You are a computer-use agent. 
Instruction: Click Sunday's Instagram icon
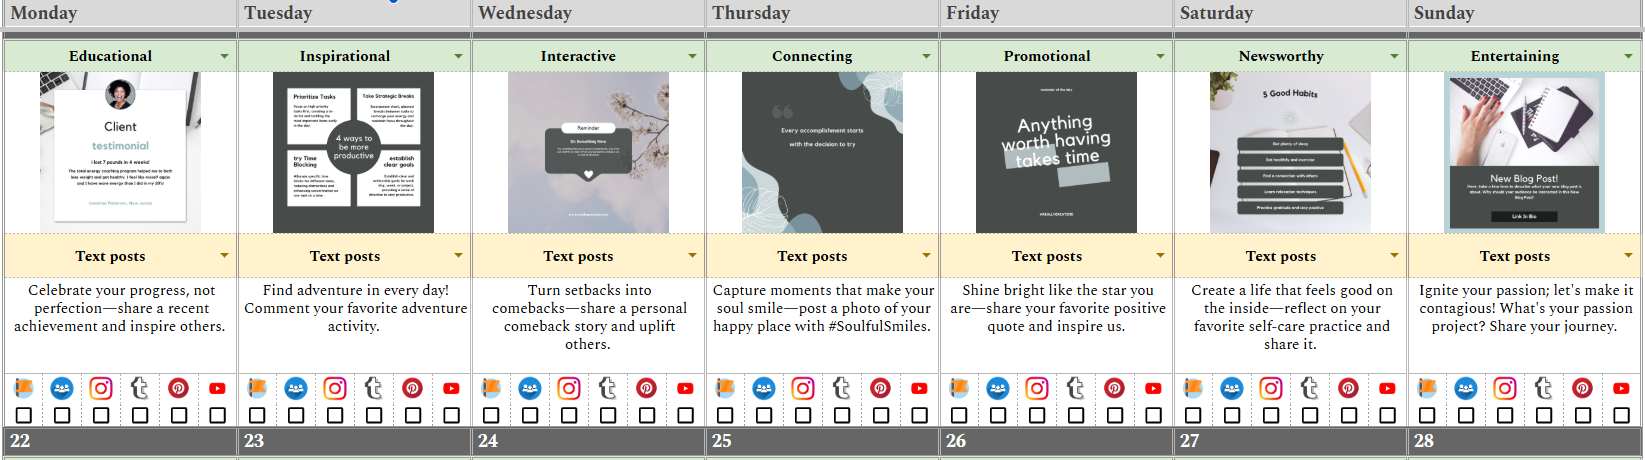[1505, 388]
